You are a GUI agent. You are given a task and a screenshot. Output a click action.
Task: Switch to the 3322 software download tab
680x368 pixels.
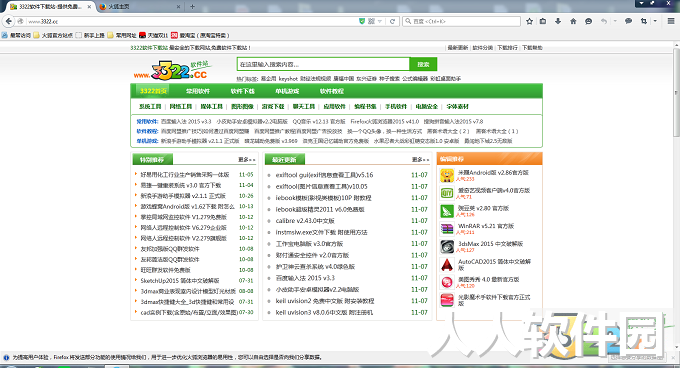point(51,7)
